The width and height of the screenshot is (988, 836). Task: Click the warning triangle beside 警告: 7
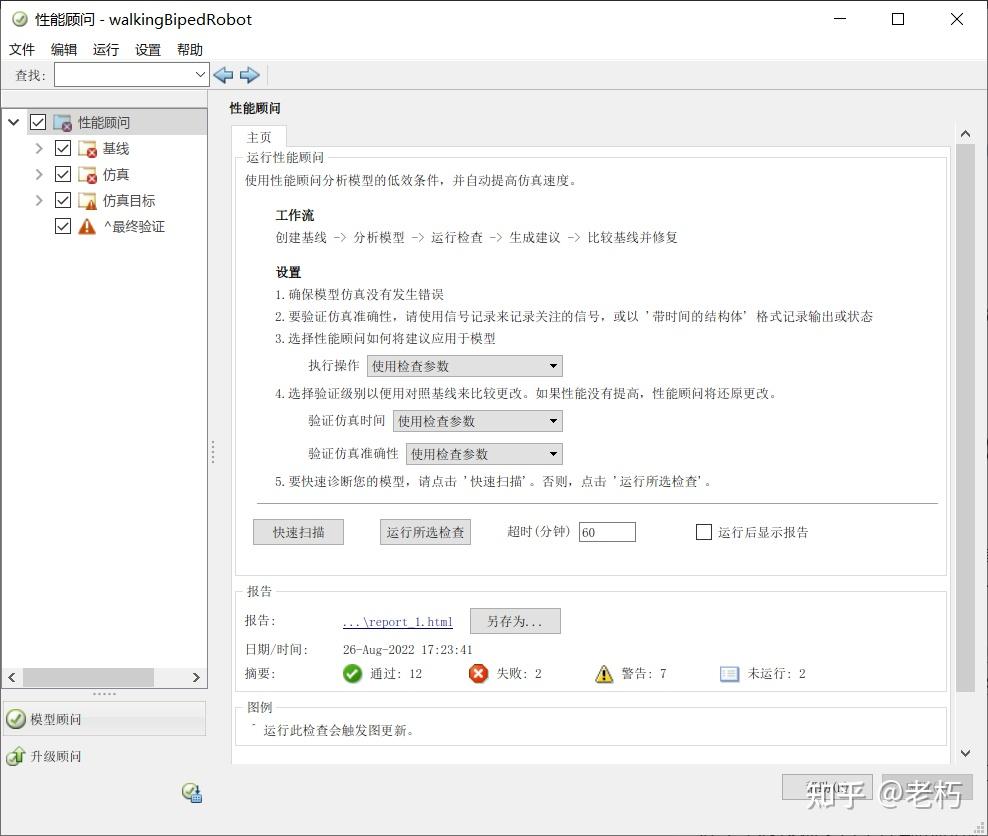tap(604, 673)
